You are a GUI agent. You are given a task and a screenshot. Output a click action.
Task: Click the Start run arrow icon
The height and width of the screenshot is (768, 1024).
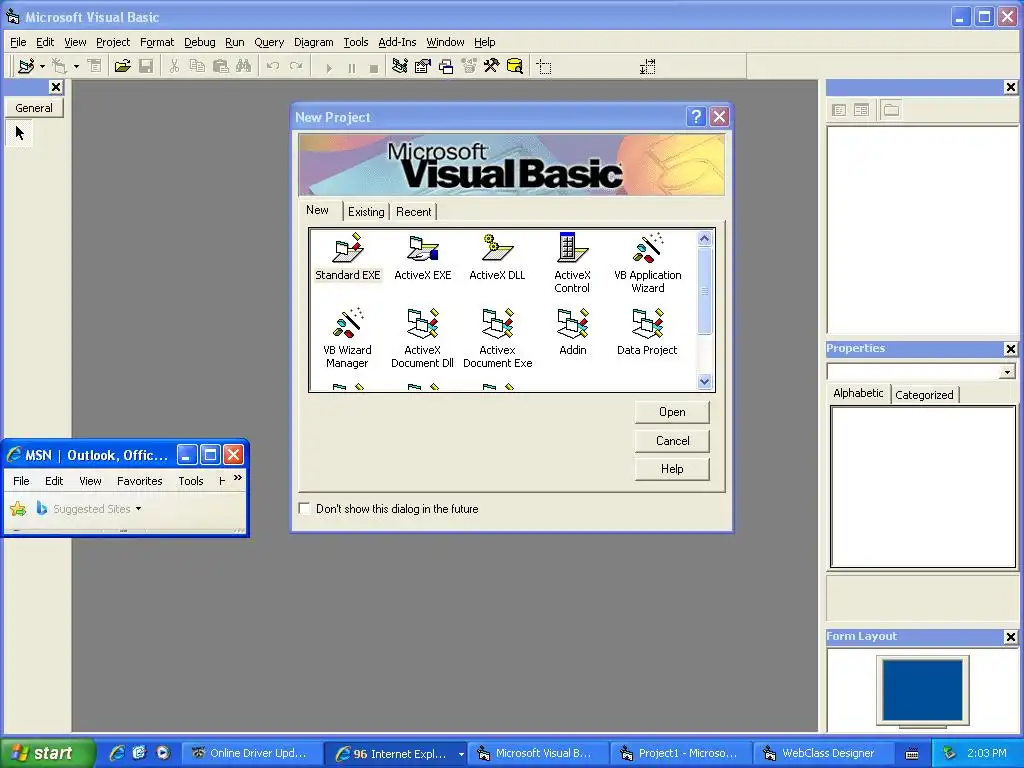click(328, 67)
